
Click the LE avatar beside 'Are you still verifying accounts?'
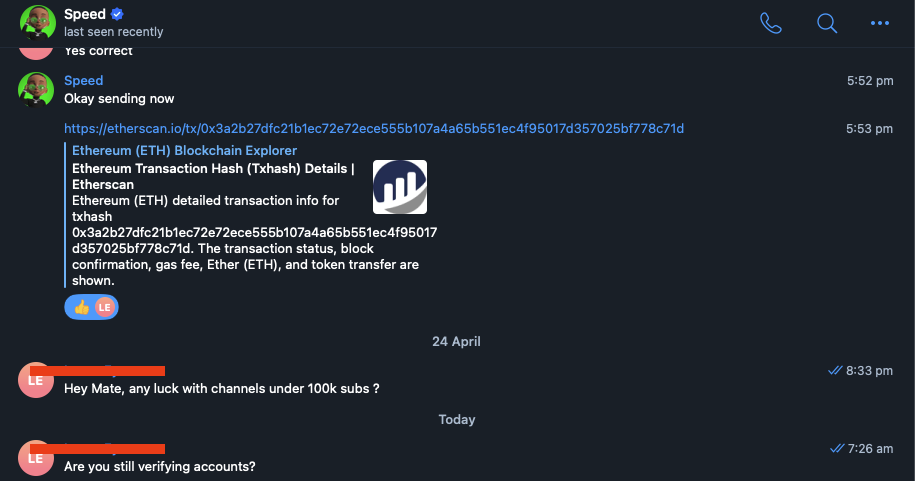(36, 458)
